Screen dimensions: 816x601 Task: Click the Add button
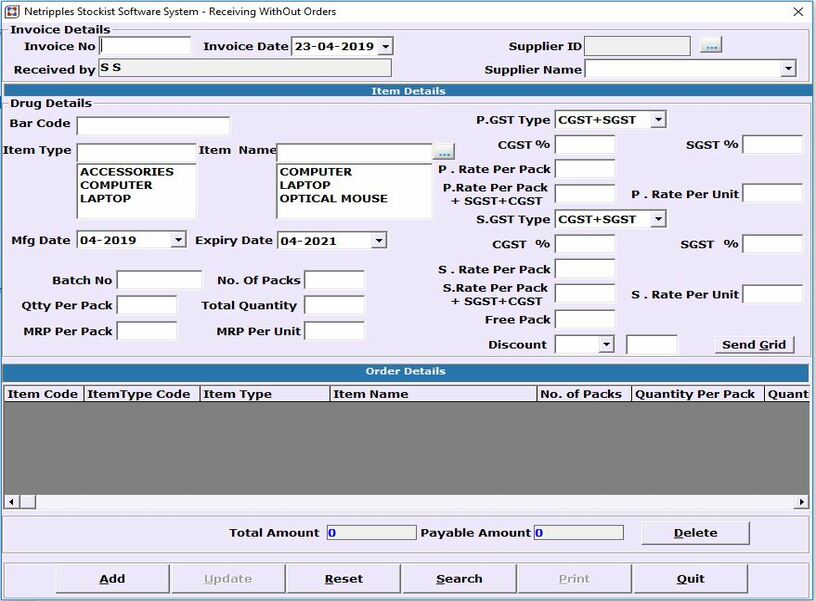click(112, 579)
